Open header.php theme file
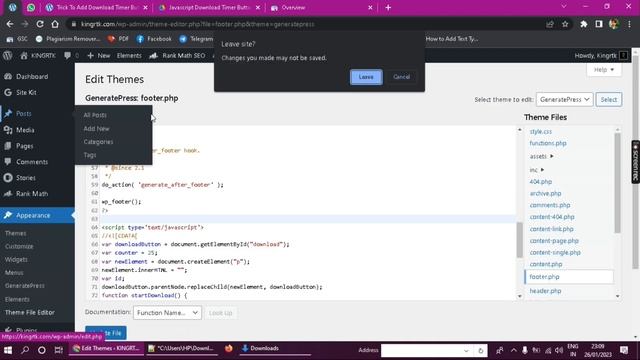The height and width of the screenshot is (360, 640). 545,291
